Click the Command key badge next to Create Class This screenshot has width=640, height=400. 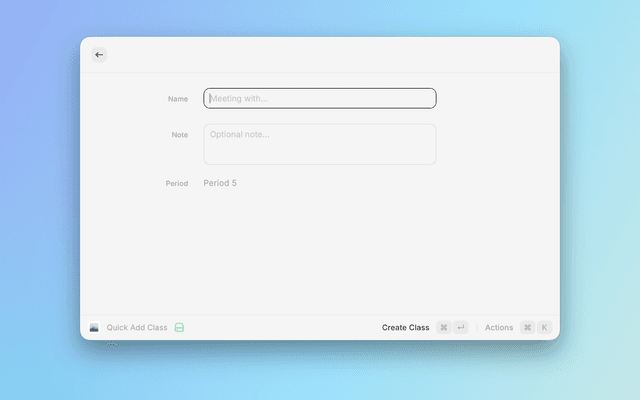point(444,328)
